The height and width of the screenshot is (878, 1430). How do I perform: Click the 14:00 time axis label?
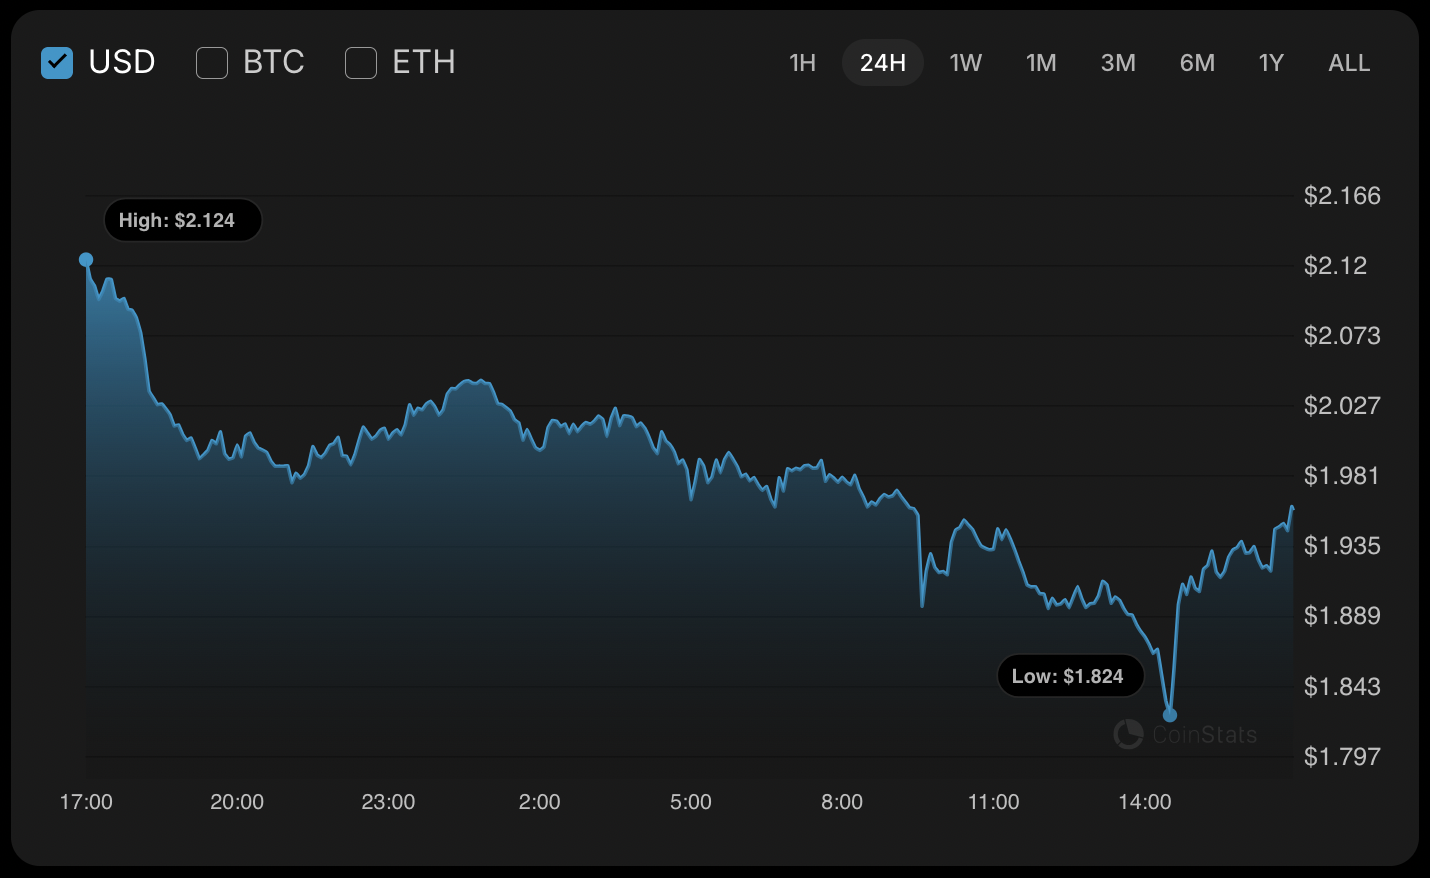click(x=1144, y=802)
